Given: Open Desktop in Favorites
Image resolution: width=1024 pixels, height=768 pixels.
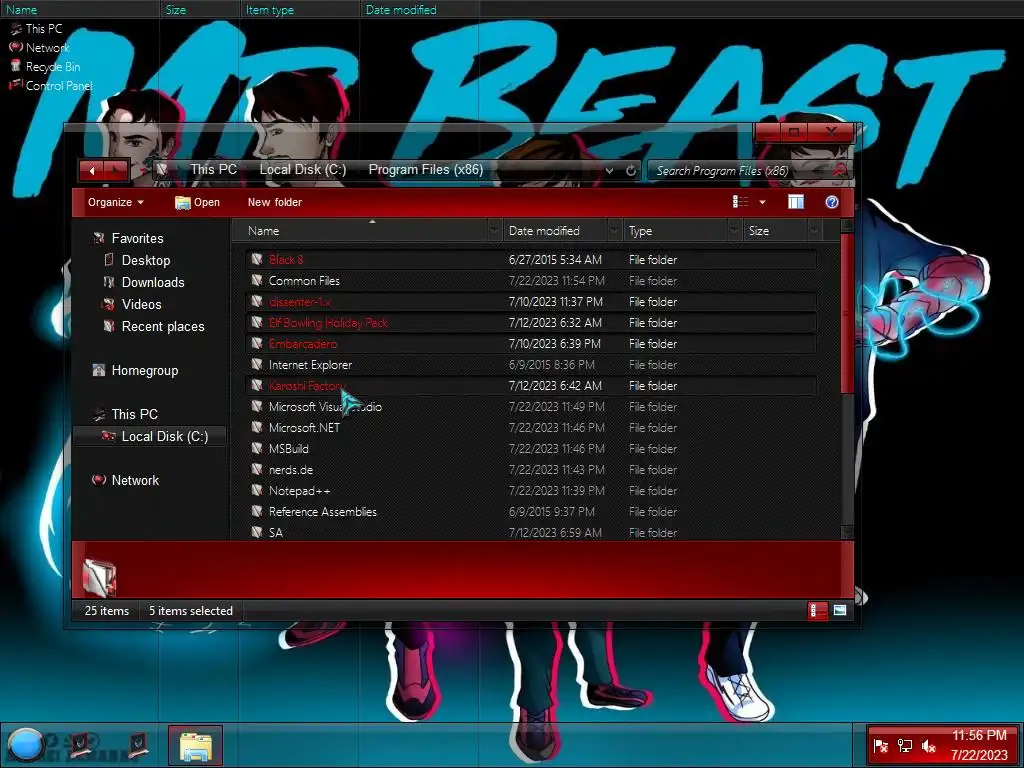Looking at the screenshot, I should 146,261.
